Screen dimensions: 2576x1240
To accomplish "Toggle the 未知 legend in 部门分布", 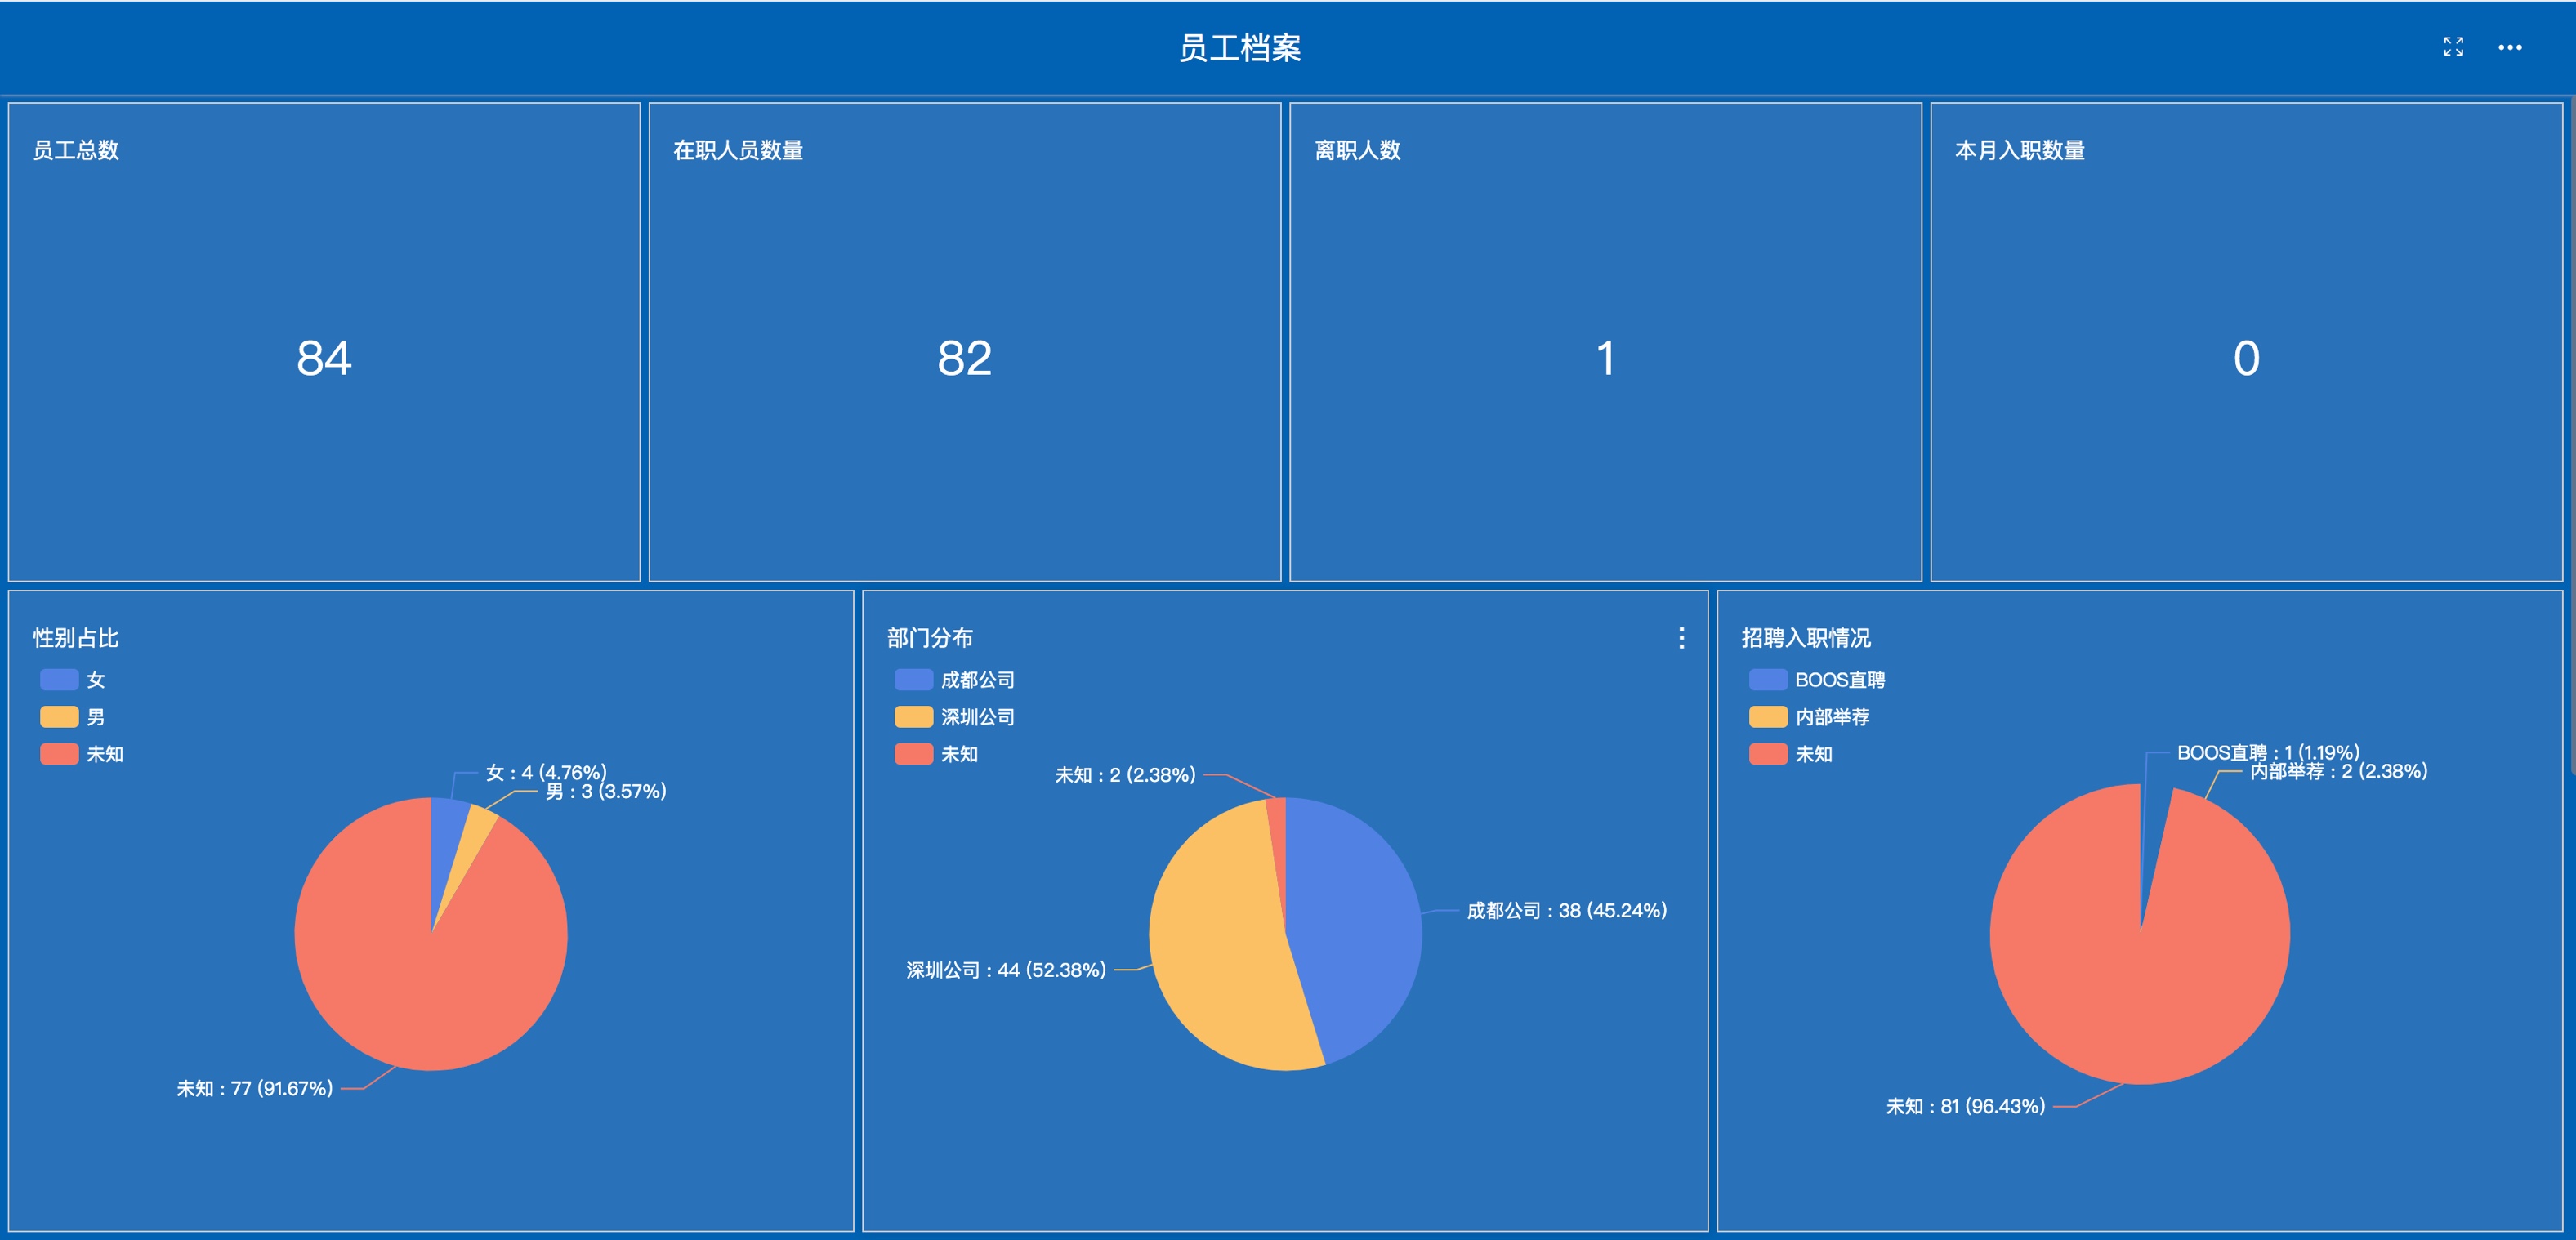I will (936, 754).
